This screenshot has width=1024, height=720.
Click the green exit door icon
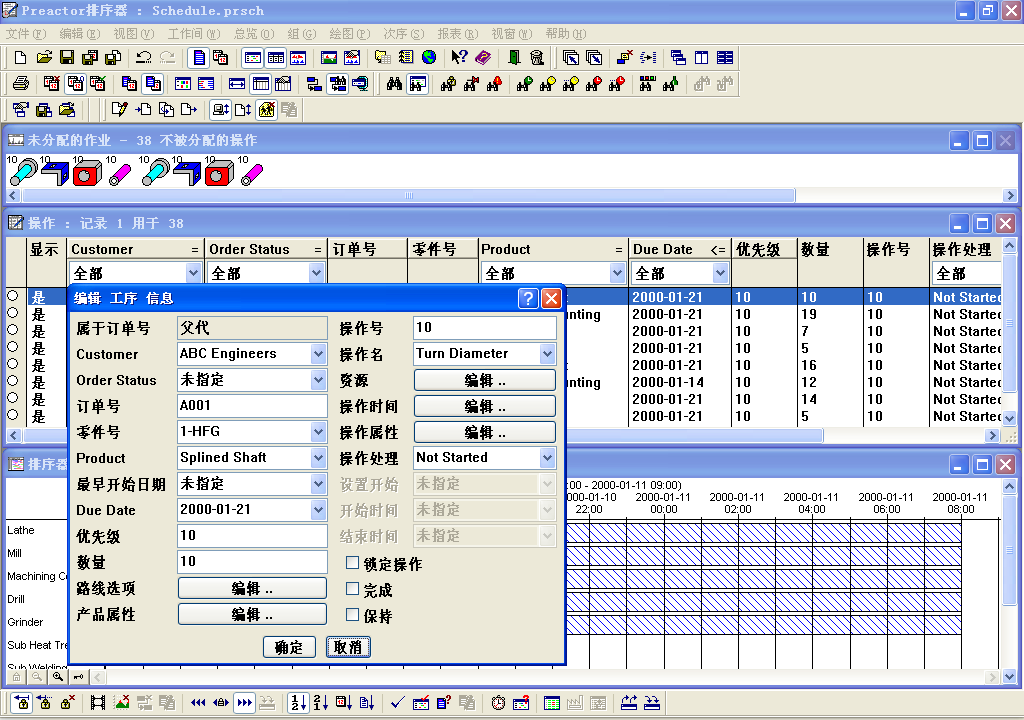[514, 57]
